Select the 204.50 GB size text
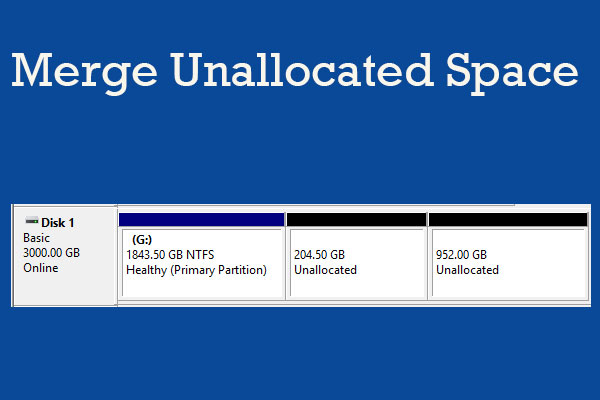Screen dimensions: 600x400 point(319,255)
